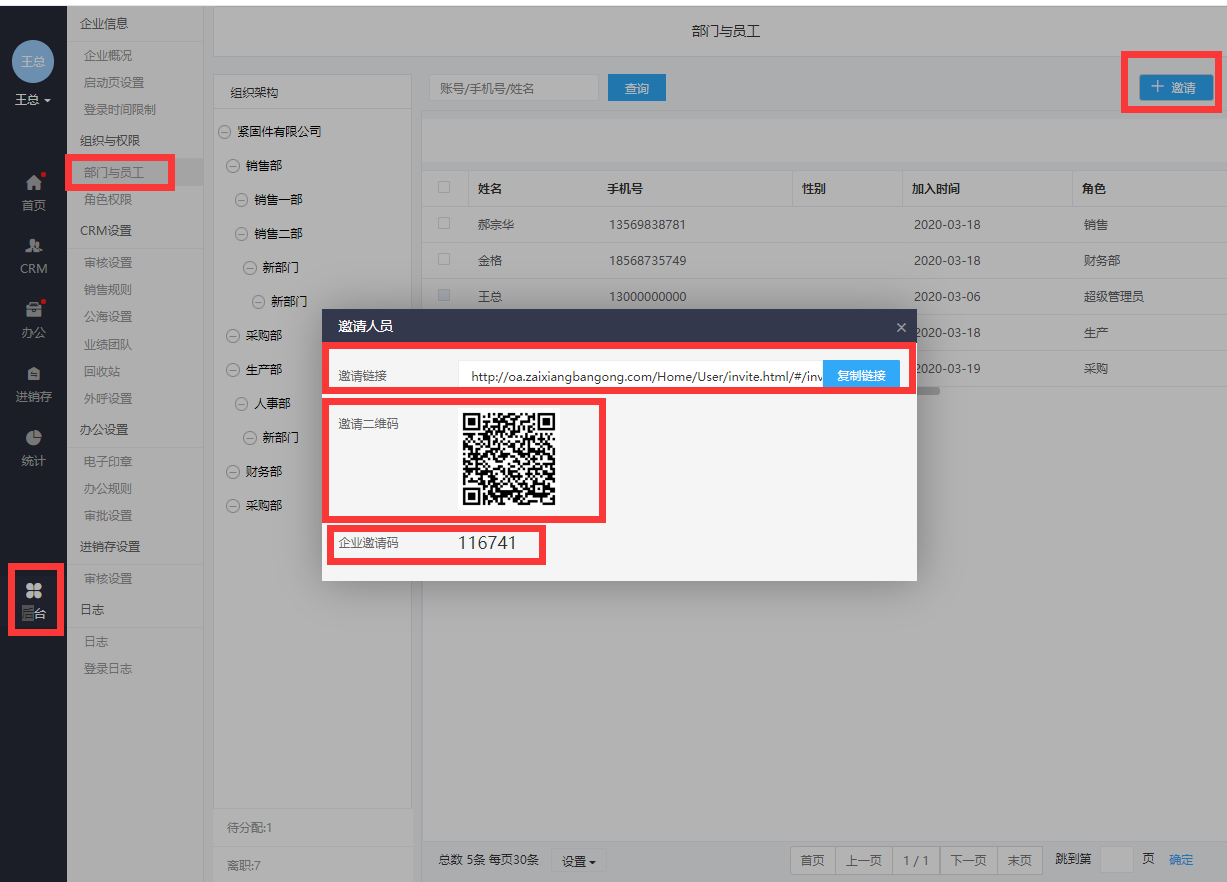
Task: Click the invite link URL field
Action: pyautogui.click(x=641, y=376)
